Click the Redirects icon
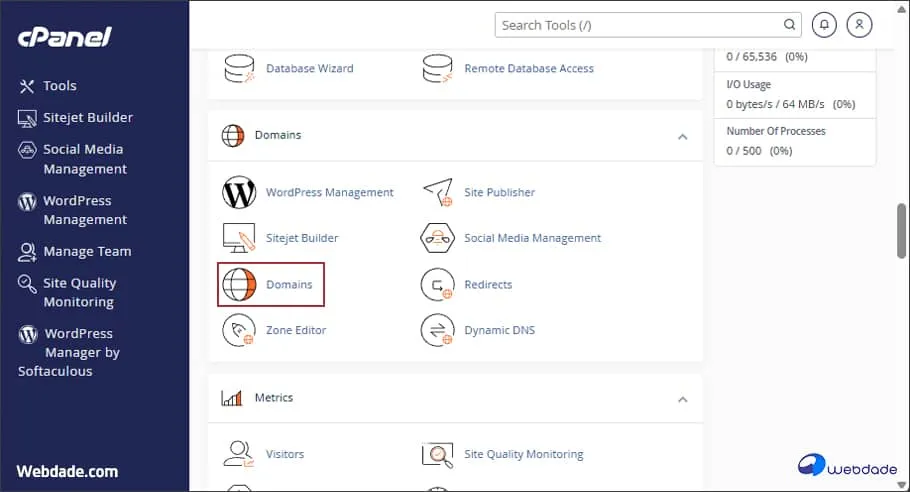Image resolution: width=910 pixels, height=492 pixels. click(x=438, y=284)
